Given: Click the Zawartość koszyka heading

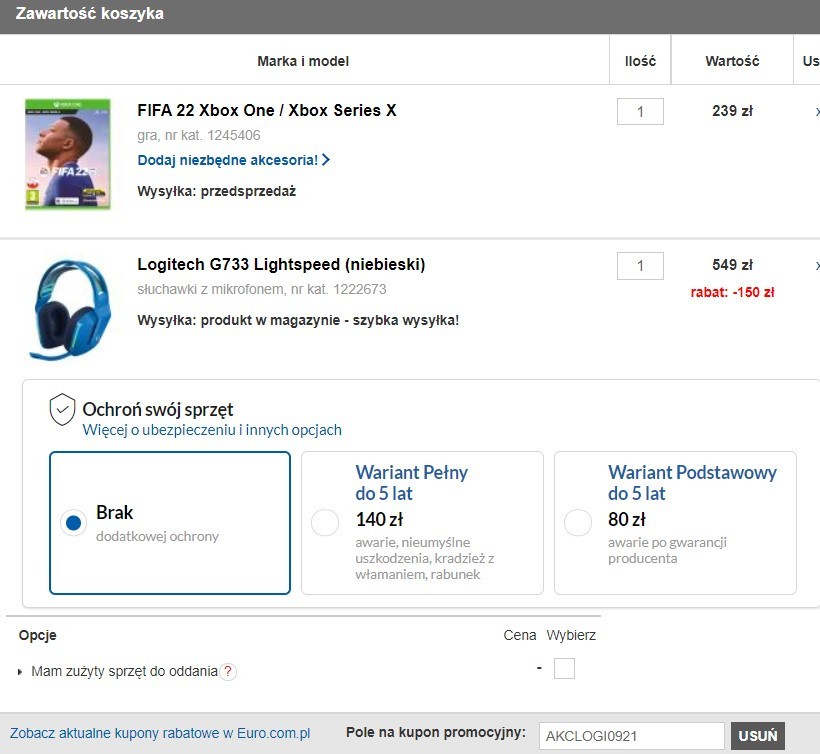Looking at the screenshot, I should (x=89, y=14).
